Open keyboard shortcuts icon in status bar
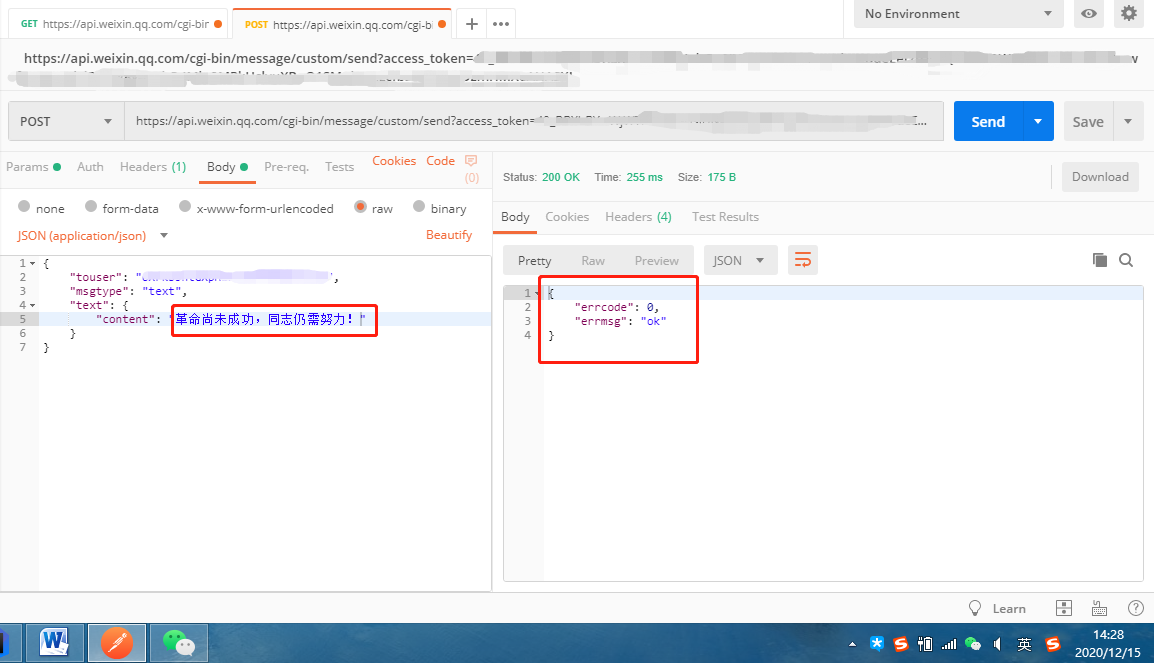Screen dimensions: 1154x663 (1100, 608)
